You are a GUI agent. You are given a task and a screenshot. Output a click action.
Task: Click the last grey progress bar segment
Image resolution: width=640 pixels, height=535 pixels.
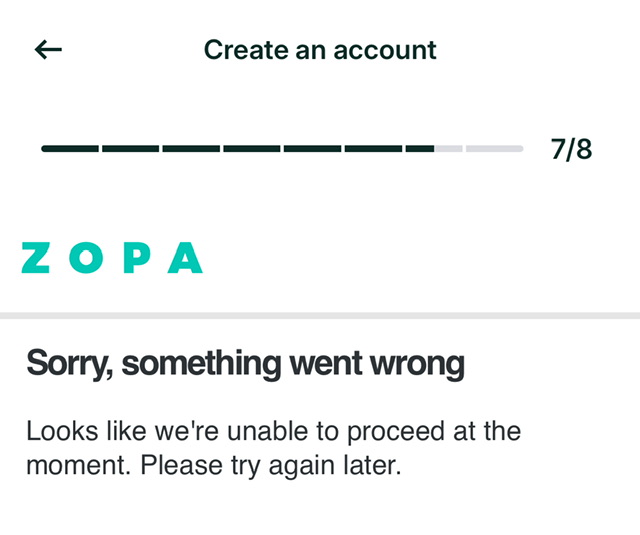(x=495, y=149)
